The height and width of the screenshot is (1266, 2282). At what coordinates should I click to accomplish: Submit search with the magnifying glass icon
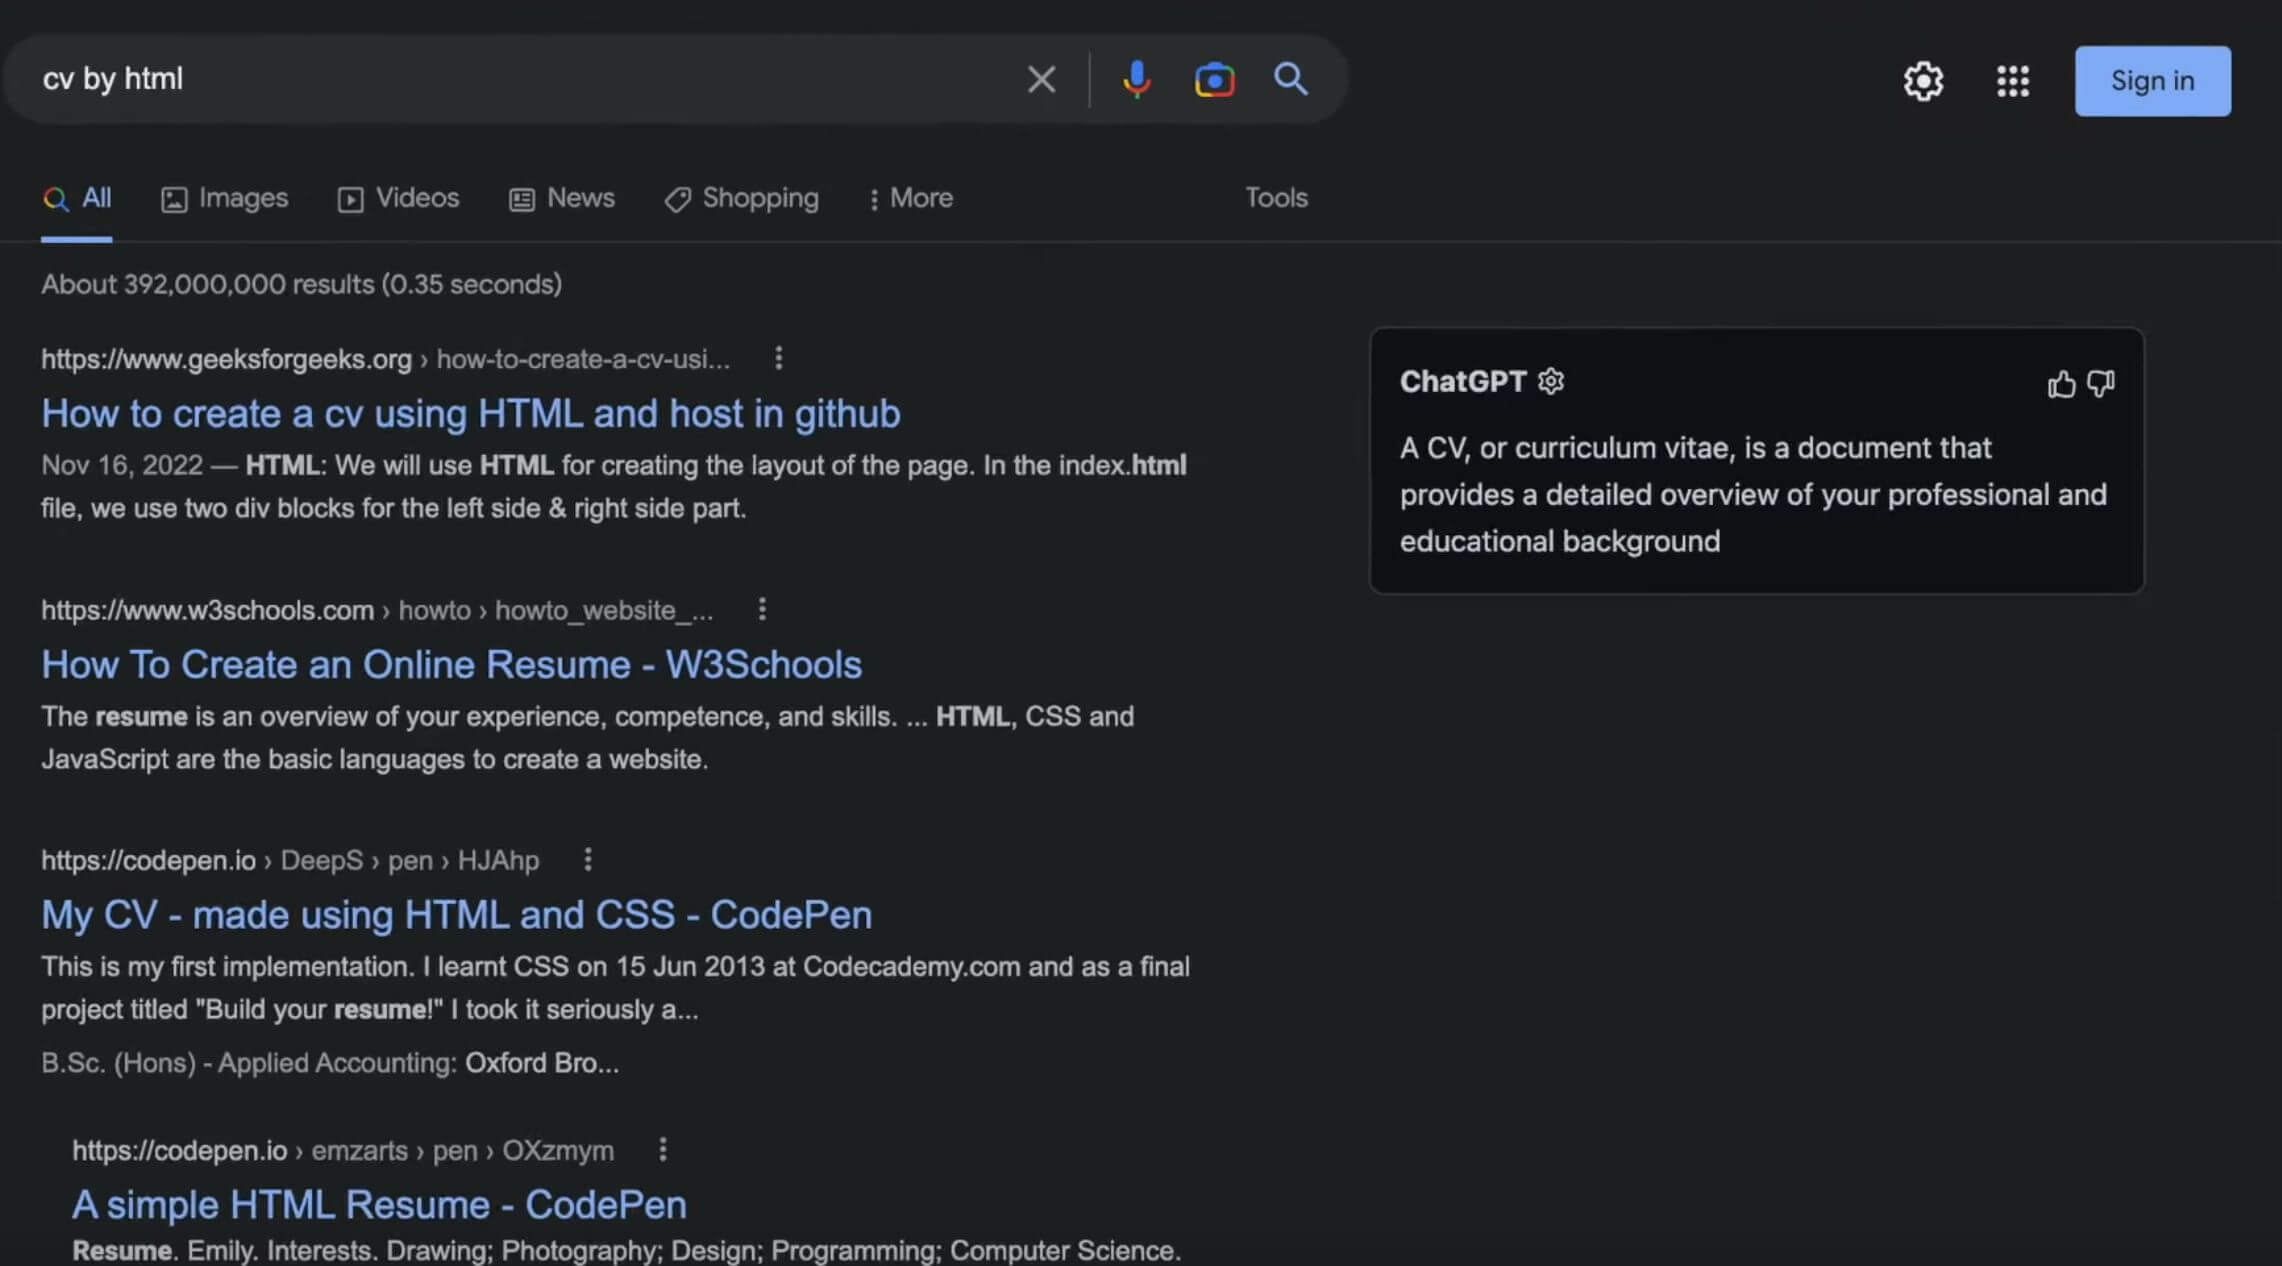[1290, 78]
